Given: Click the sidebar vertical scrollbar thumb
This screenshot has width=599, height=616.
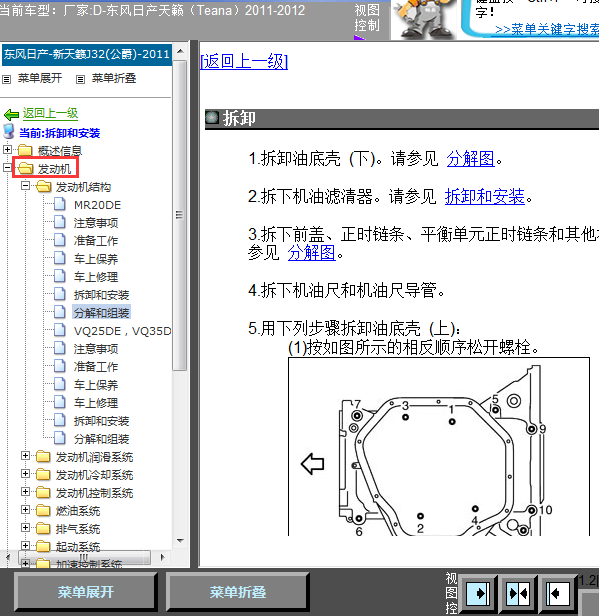Looking at the screenshot, I should [180, 215].
